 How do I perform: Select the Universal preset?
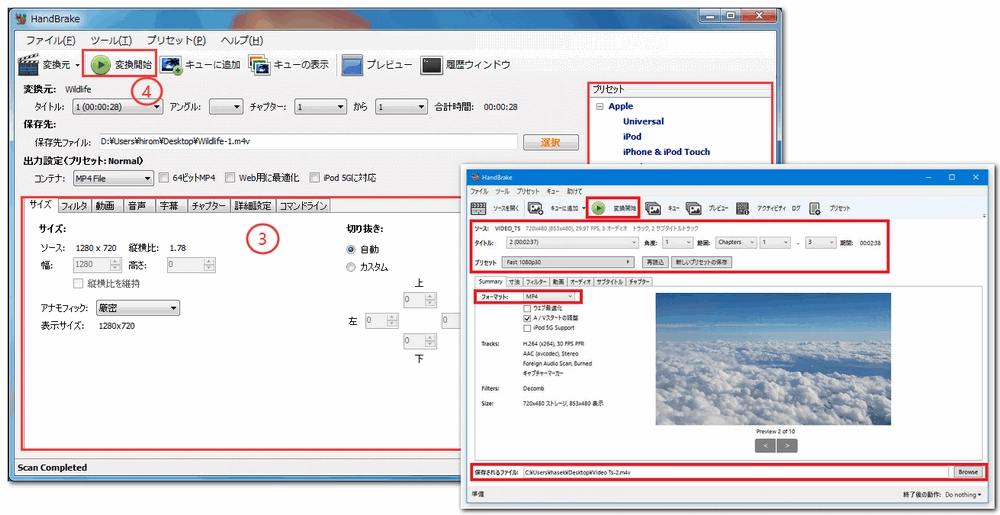point(643,121)
